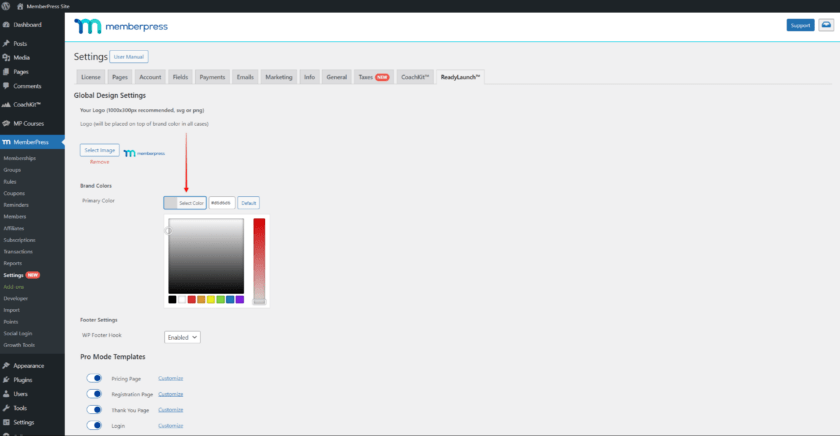
Task: Switch to the Emails tab
Action: 245,77
